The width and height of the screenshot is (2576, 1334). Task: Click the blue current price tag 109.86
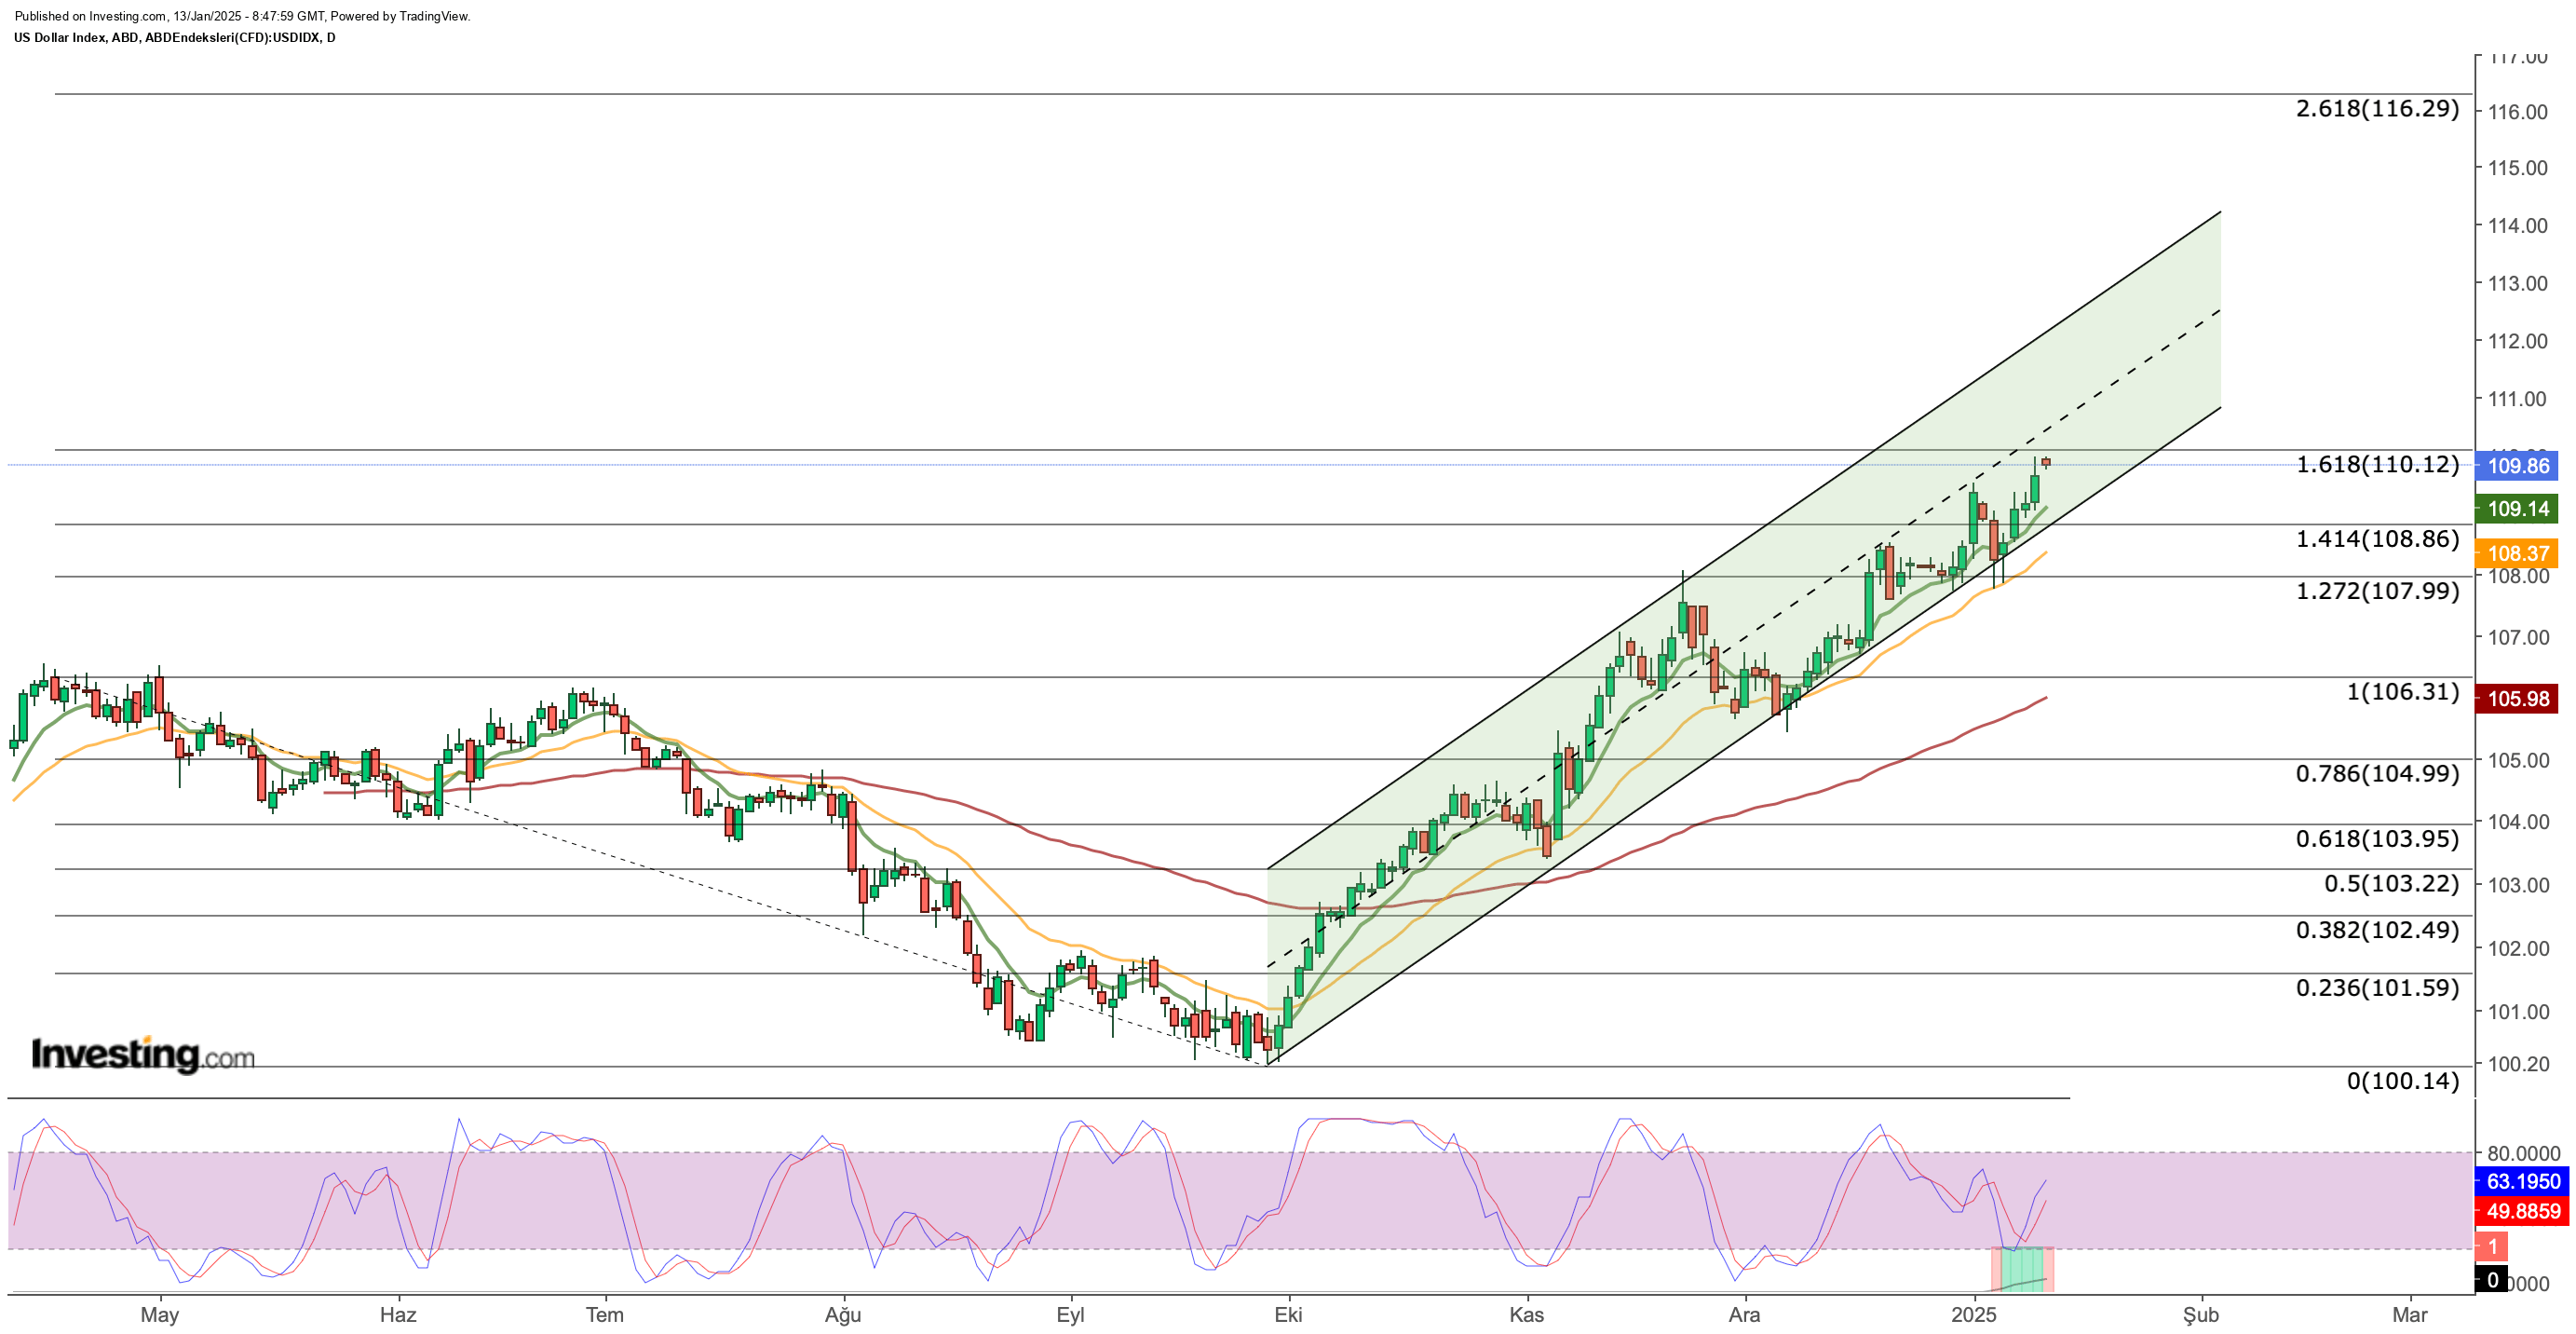tap(2516, 465)
